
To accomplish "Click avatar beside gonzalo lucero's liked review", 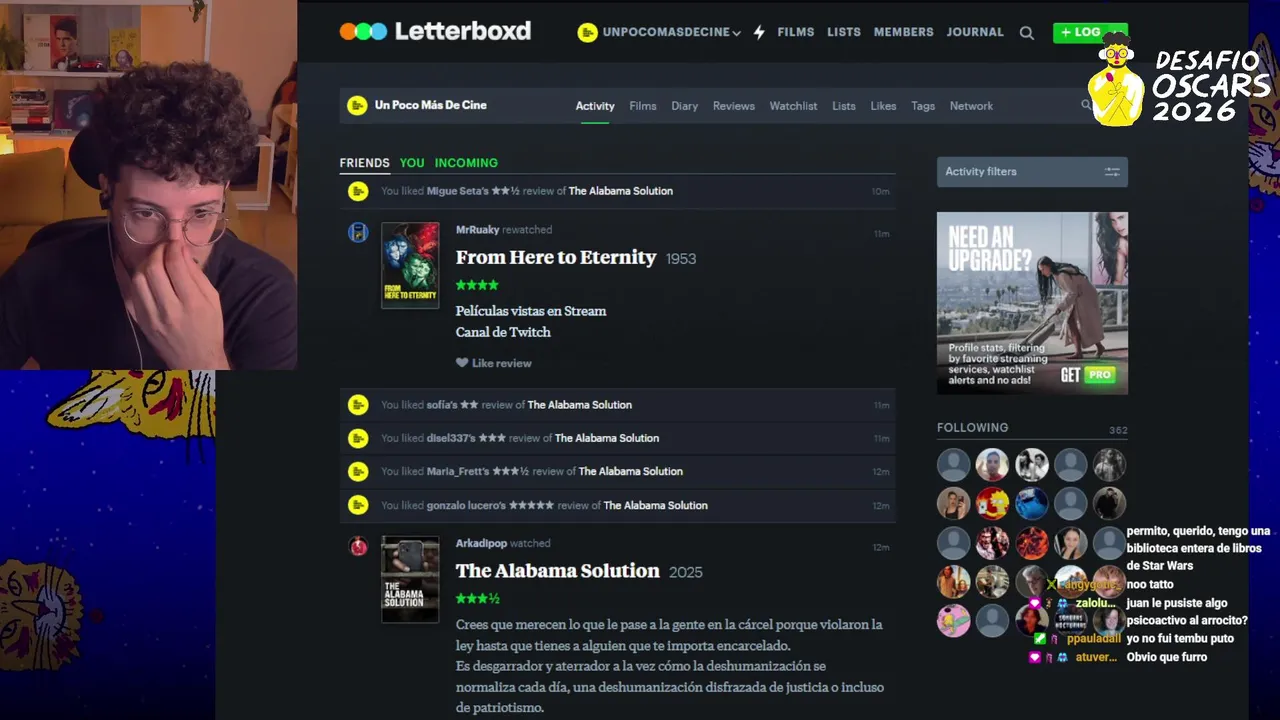I will tap(357, 505).
